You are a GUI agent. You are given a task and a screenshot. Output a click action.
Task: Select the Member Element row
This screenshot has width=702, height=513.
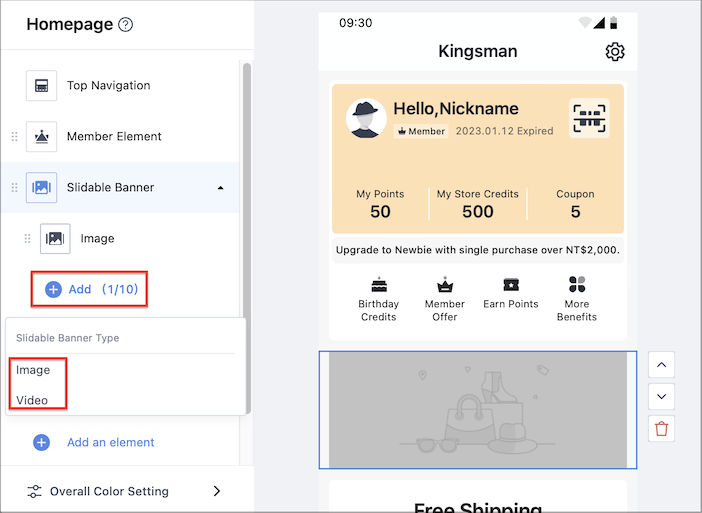pyautogui.click(x=121, y=136)
